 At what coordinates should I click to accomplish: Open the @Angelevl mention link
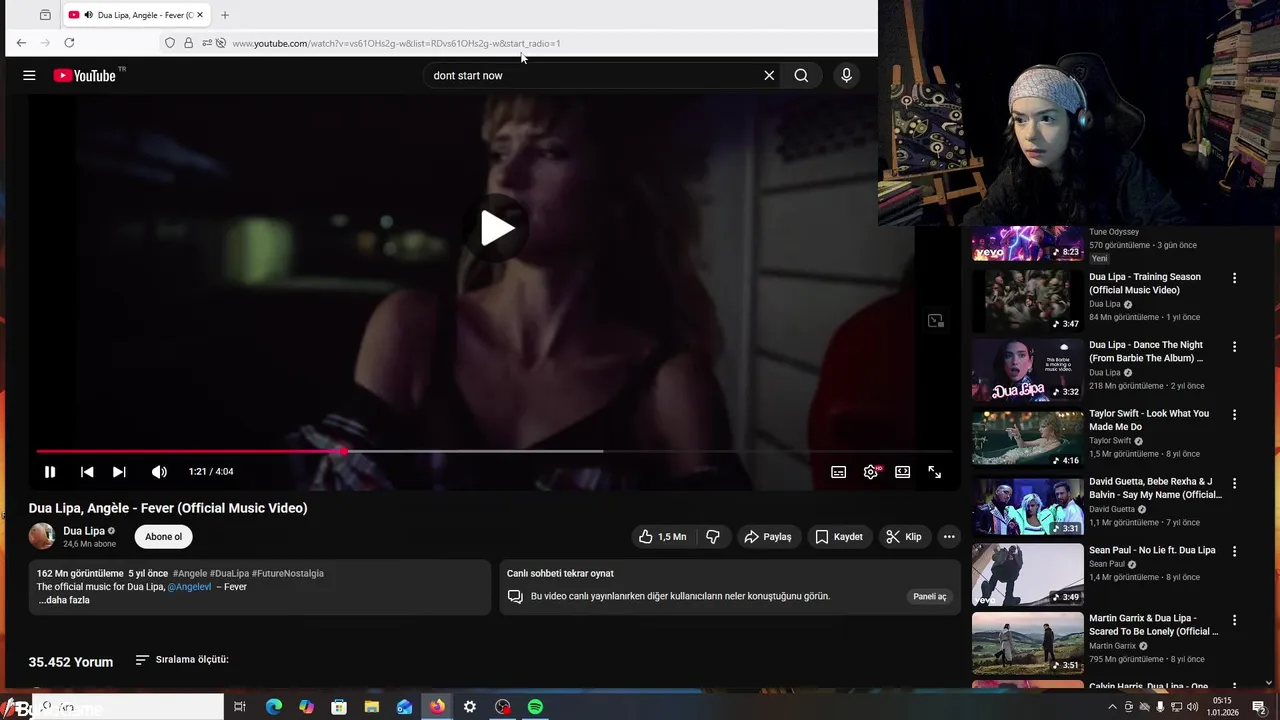pos(189,587)
